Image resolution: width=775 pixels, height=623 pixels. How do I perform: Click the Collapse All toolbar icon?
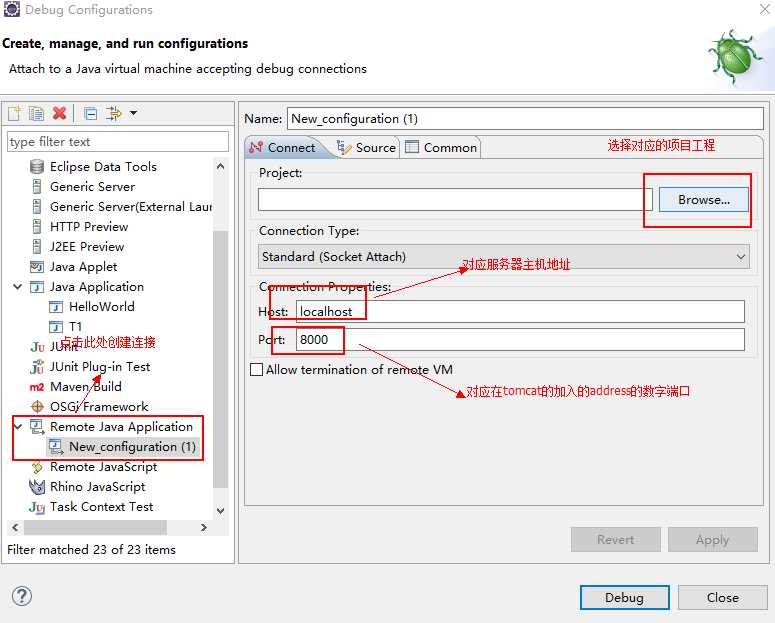tap(90, 113)
